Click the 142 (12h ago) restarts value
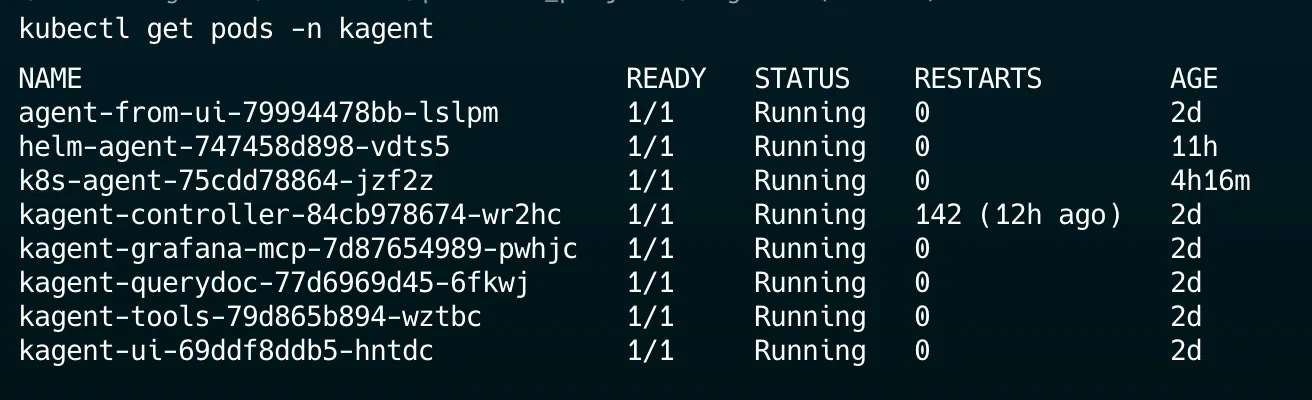 coord(1018,215)
